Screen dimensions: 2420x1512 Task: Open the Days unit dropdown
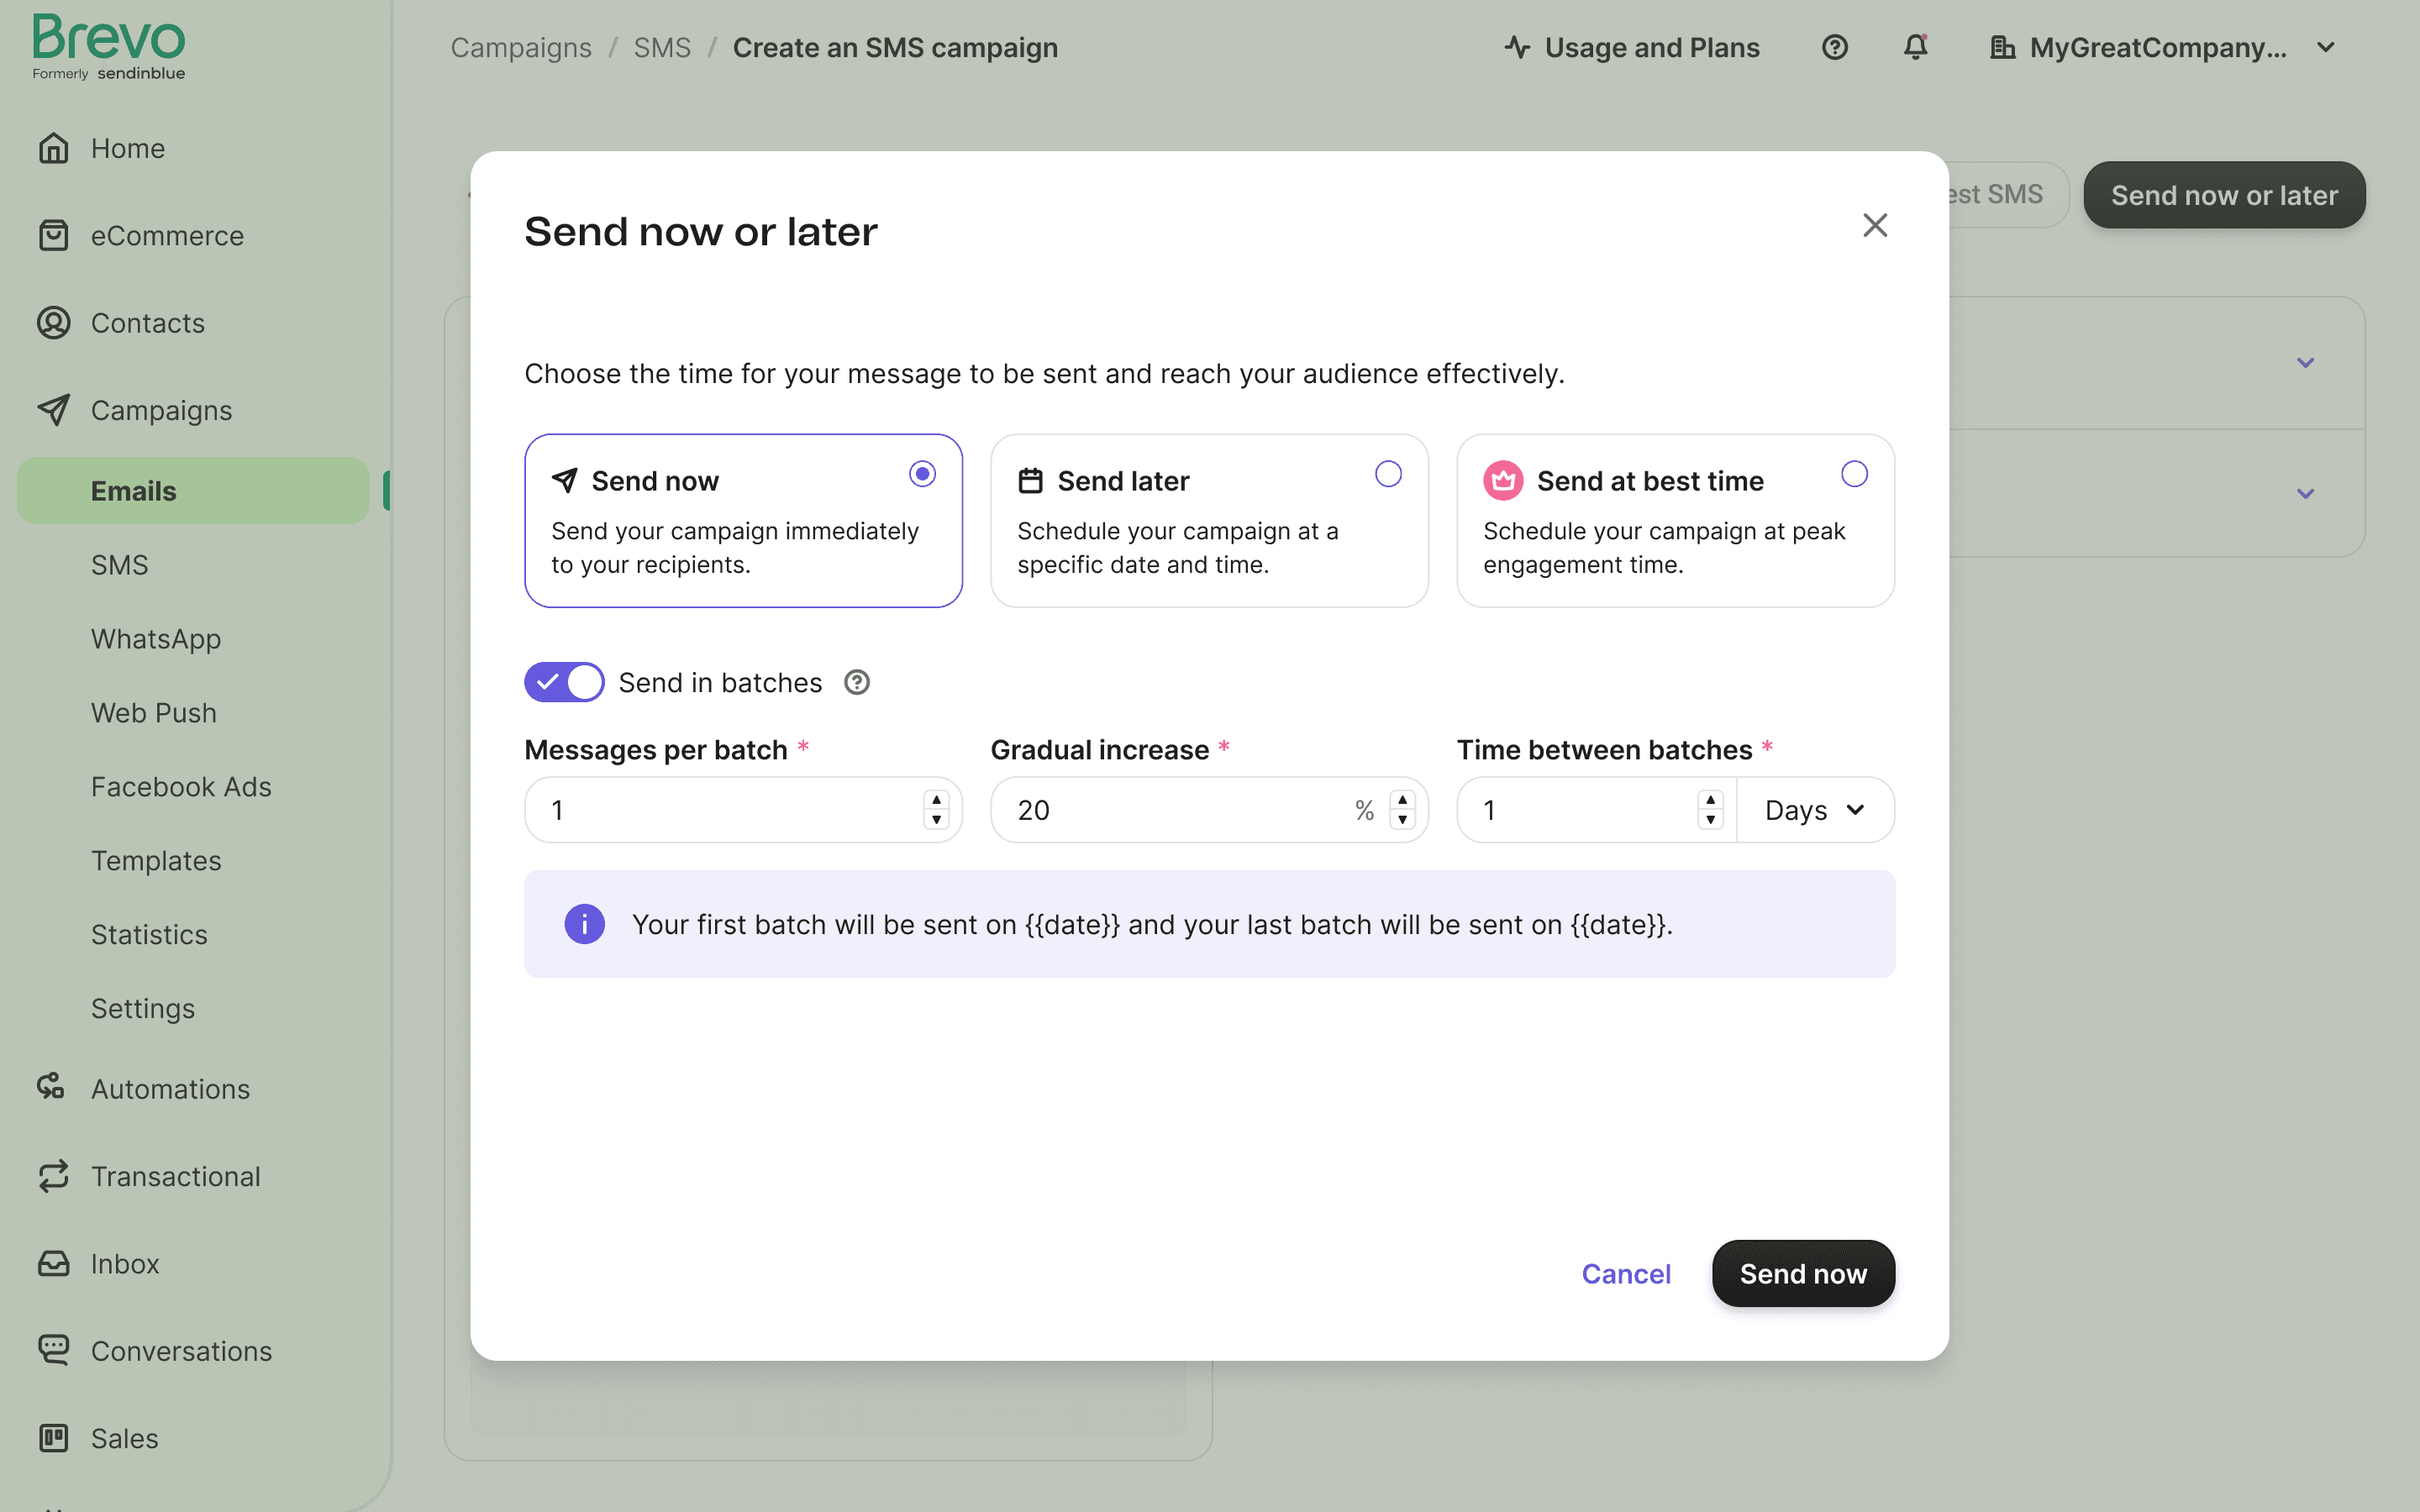point(1814,810)
